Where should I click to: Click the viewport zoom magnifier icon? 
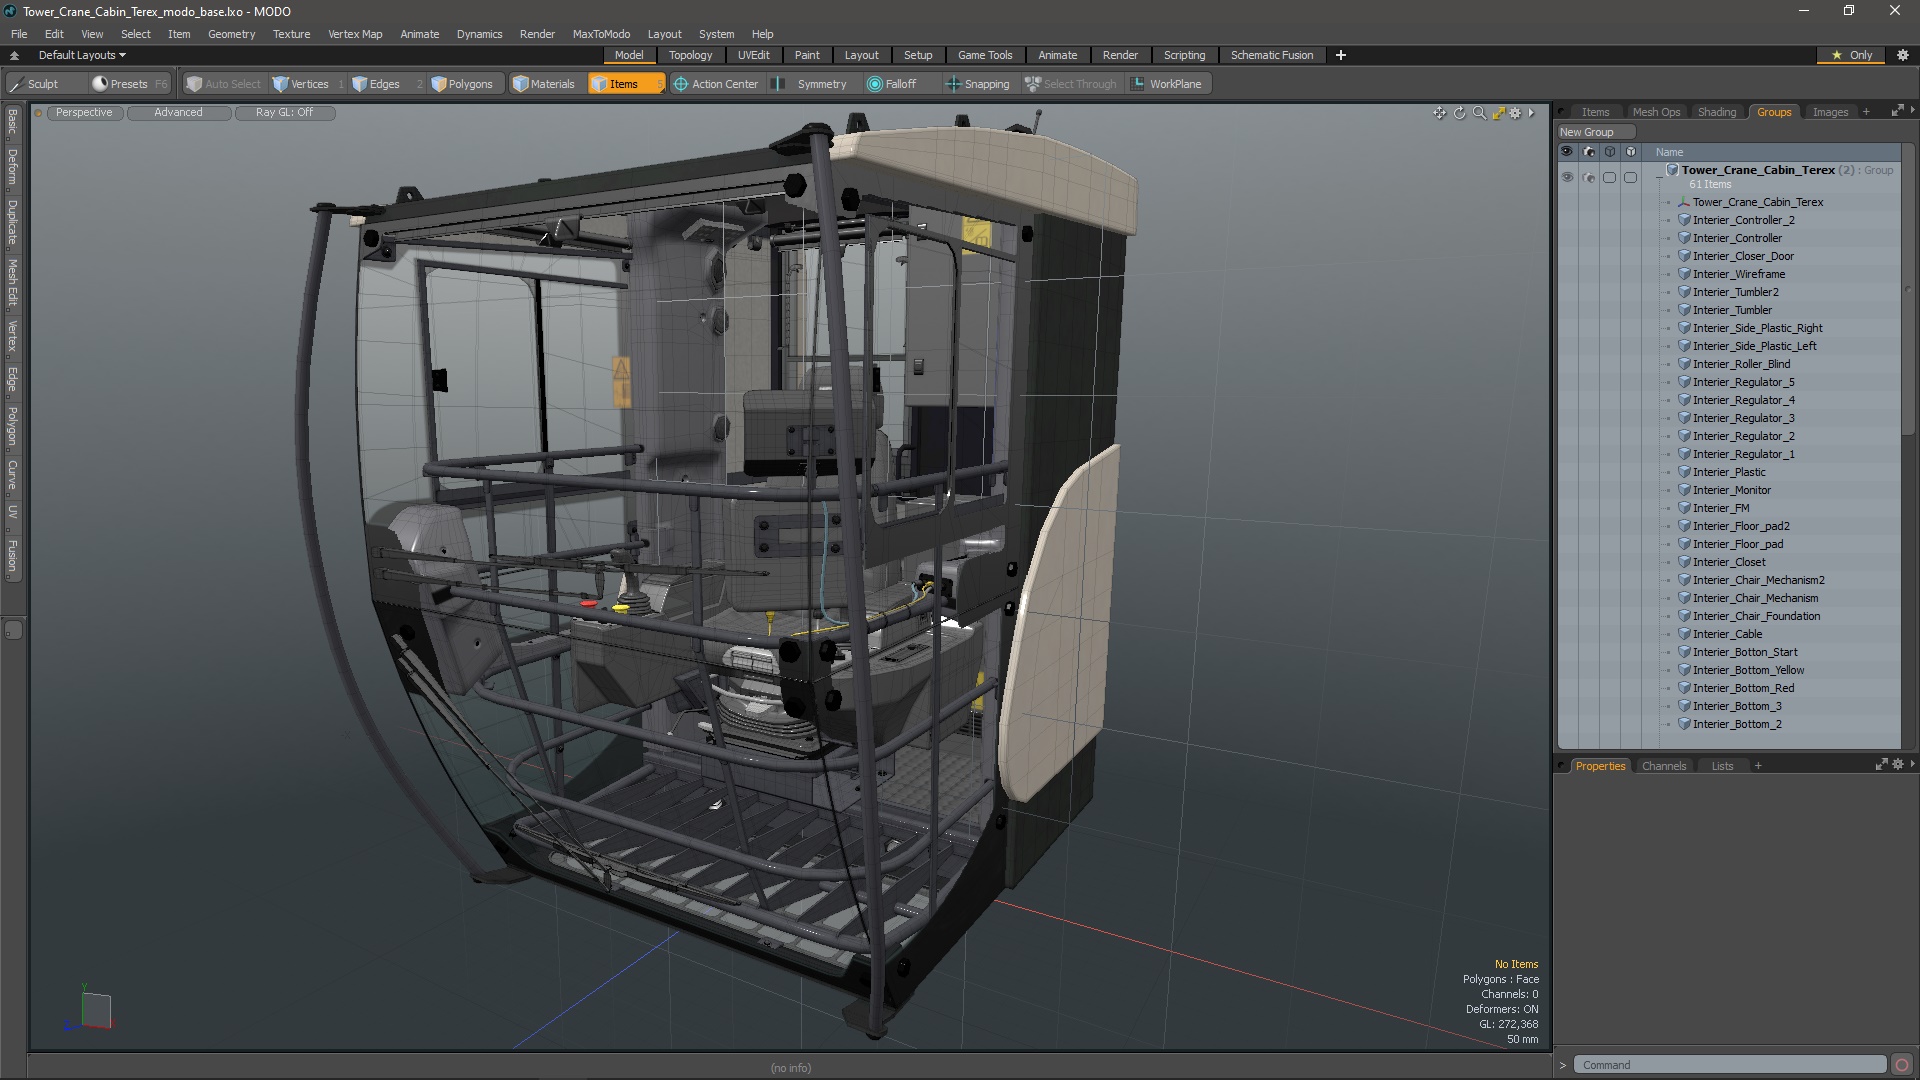(1479, 113)
